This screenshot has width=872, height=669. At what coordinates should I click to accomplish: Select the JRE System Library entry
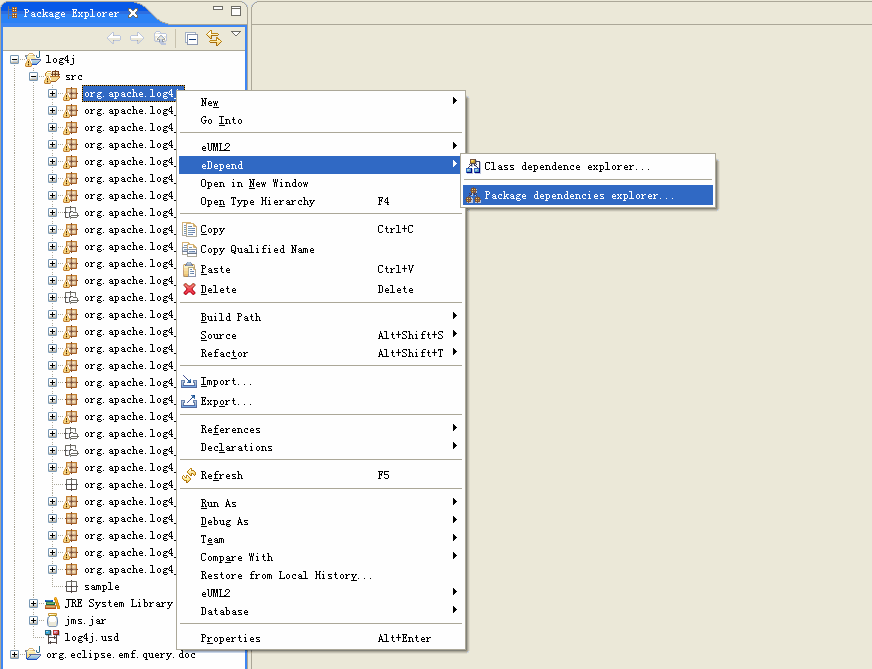118,603
